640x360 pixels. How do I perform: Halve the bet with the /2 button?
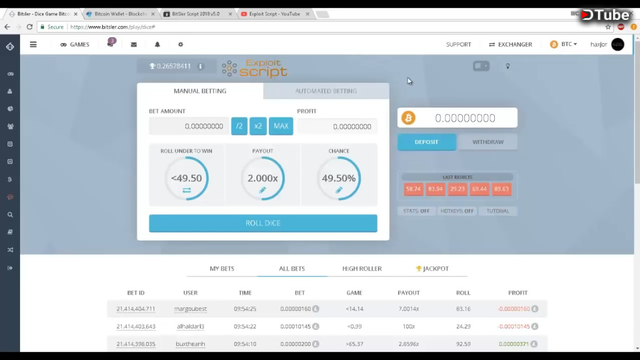[239, 126]
